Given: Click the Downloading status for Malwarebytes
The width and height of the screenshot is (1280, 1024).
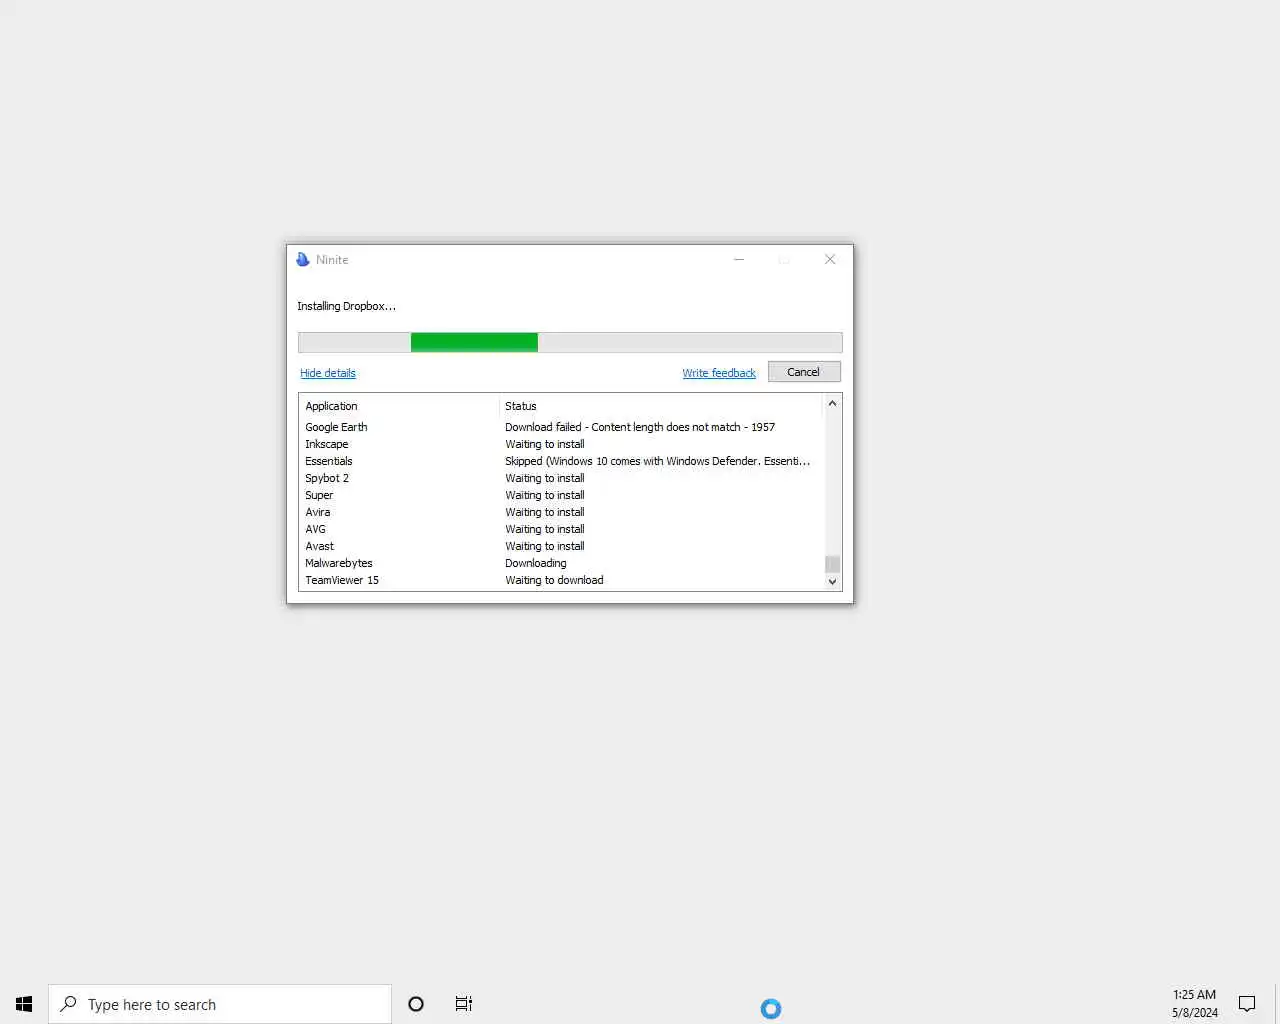Looking at the screenshot, I should coord(536,563).
